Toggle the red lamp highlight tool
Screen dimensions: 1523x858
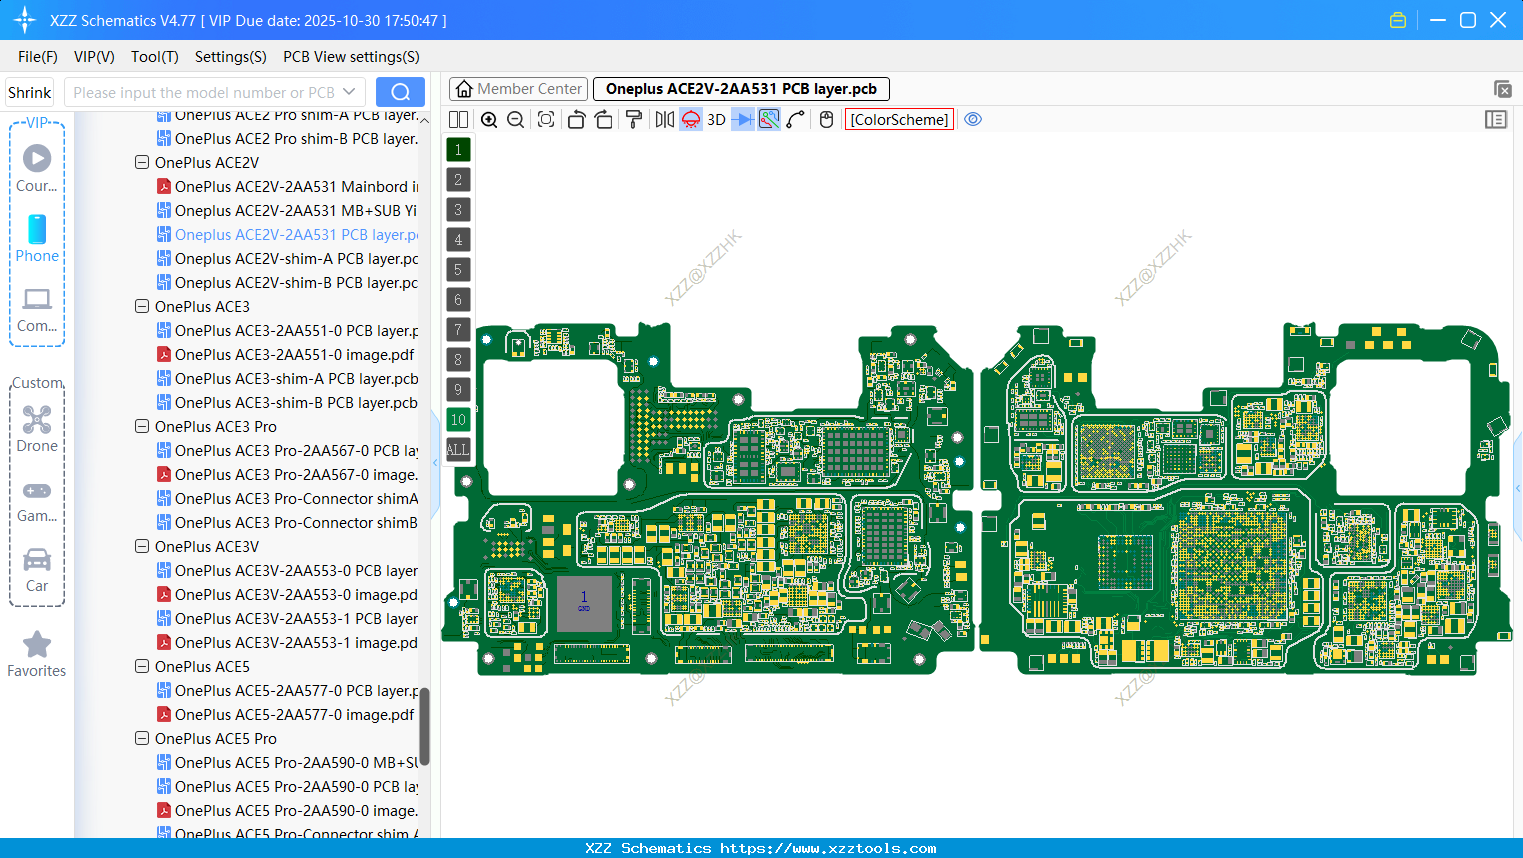point(690,119)
